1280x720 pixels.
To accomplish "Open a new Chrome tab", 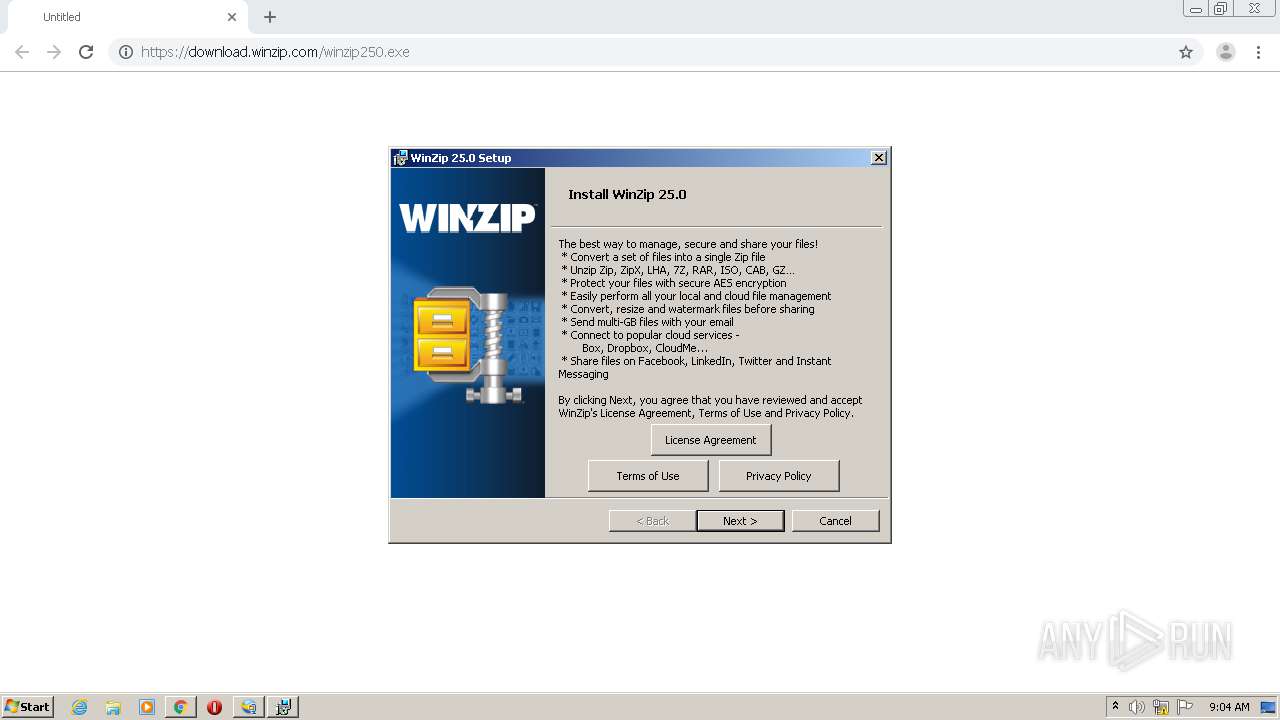I will tap(270, 17).
